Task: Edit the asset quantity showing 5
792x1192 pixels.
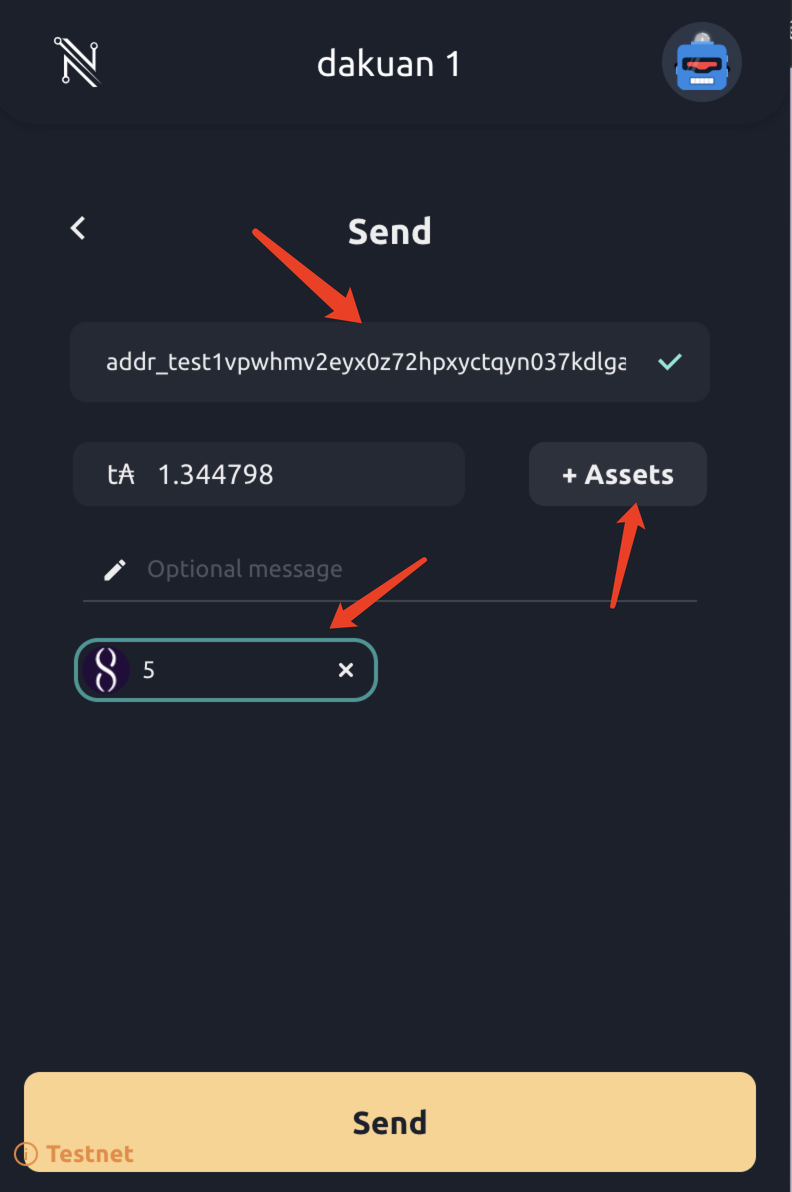Action: click(x=230, y=670)
